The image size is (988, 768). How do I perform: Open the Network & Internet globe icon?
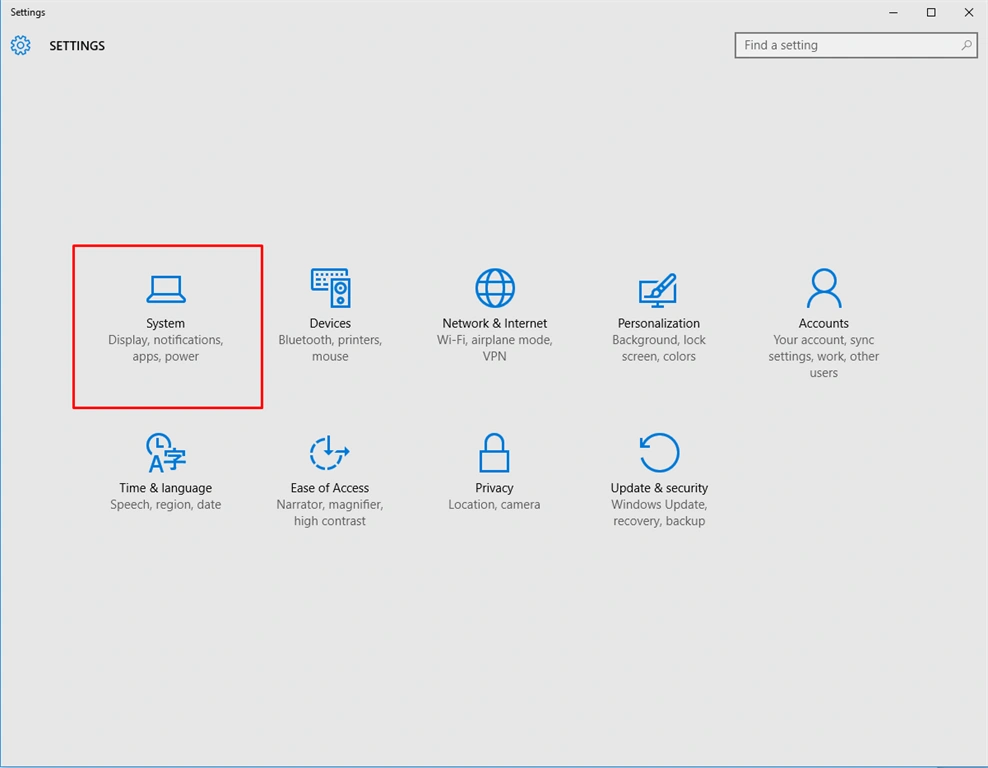[x=495, y=288]
